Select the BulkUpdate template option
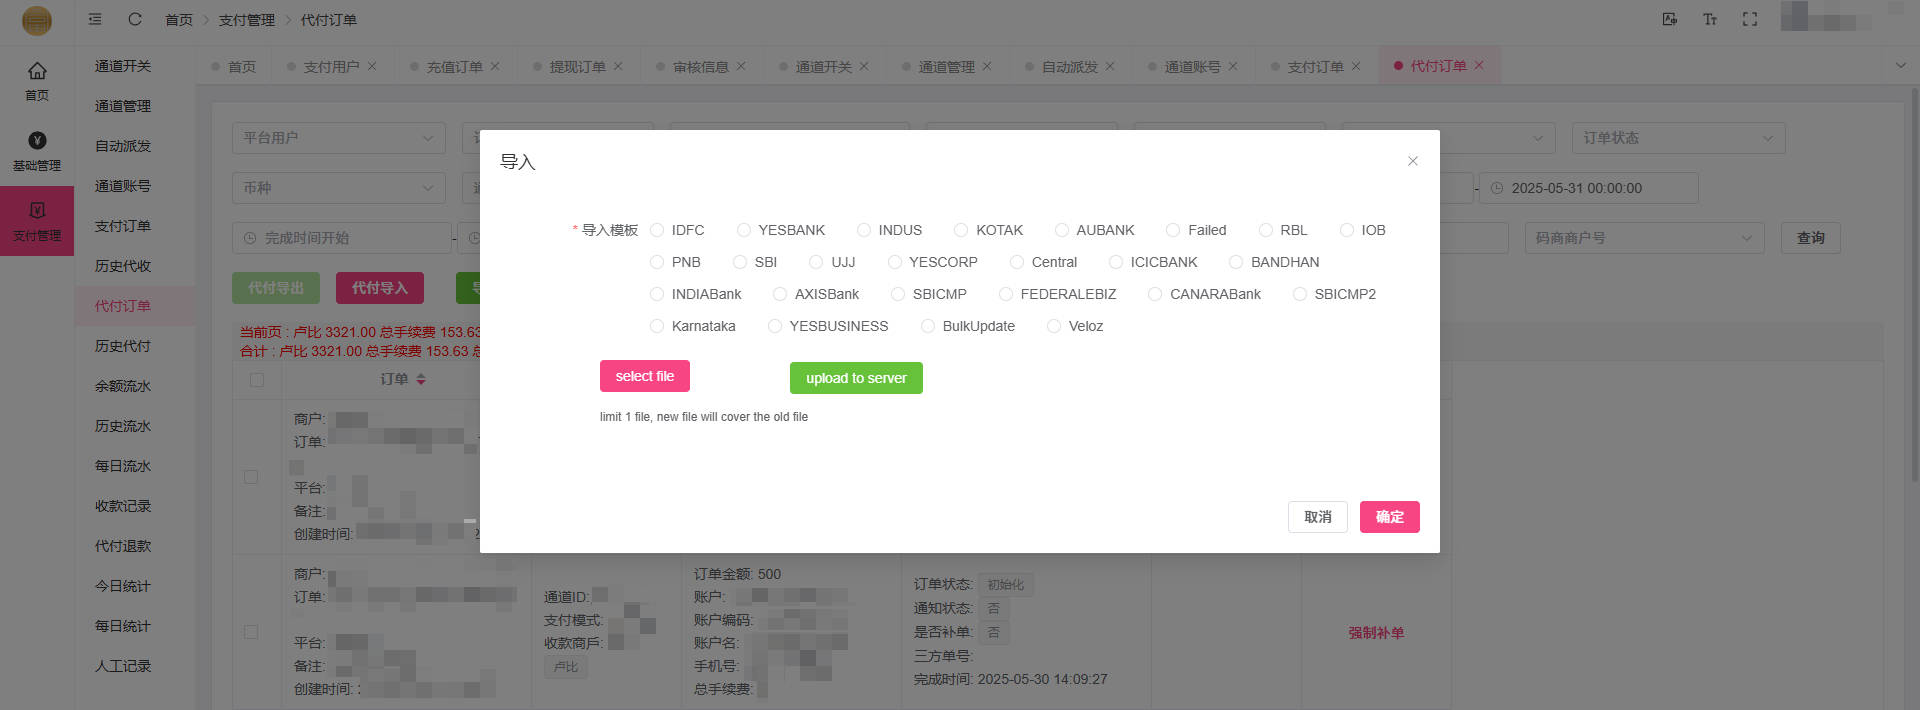 (x=928, y=326)
